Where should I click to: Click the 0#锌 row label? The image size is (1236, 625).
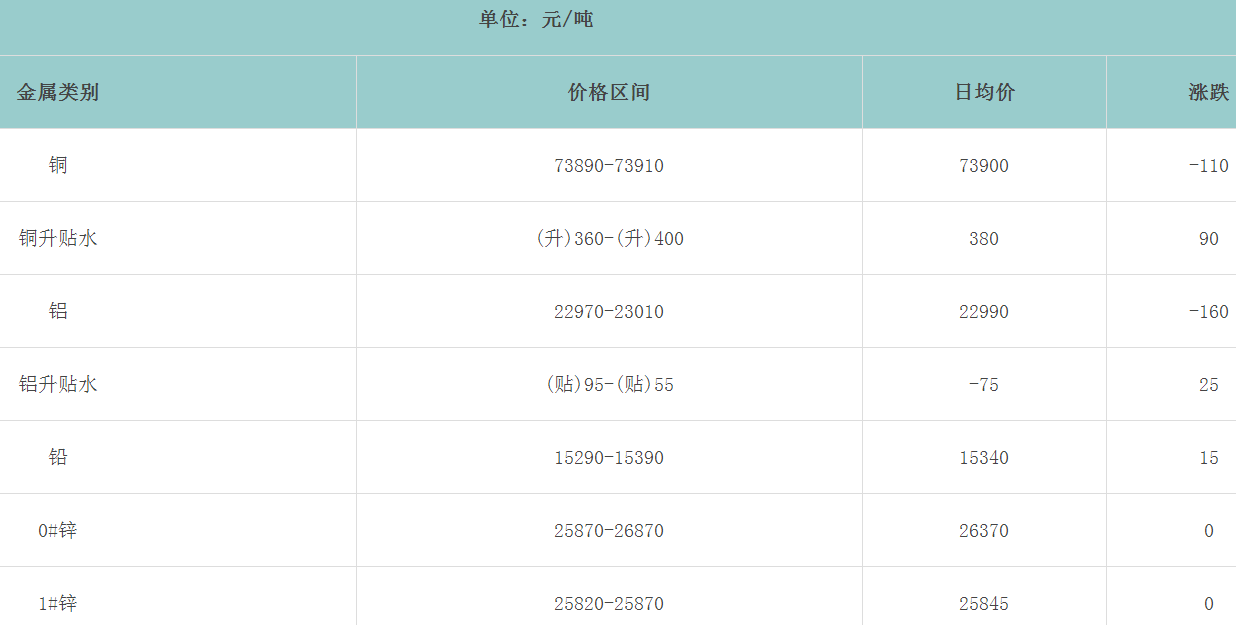click(x=58, y=530)
